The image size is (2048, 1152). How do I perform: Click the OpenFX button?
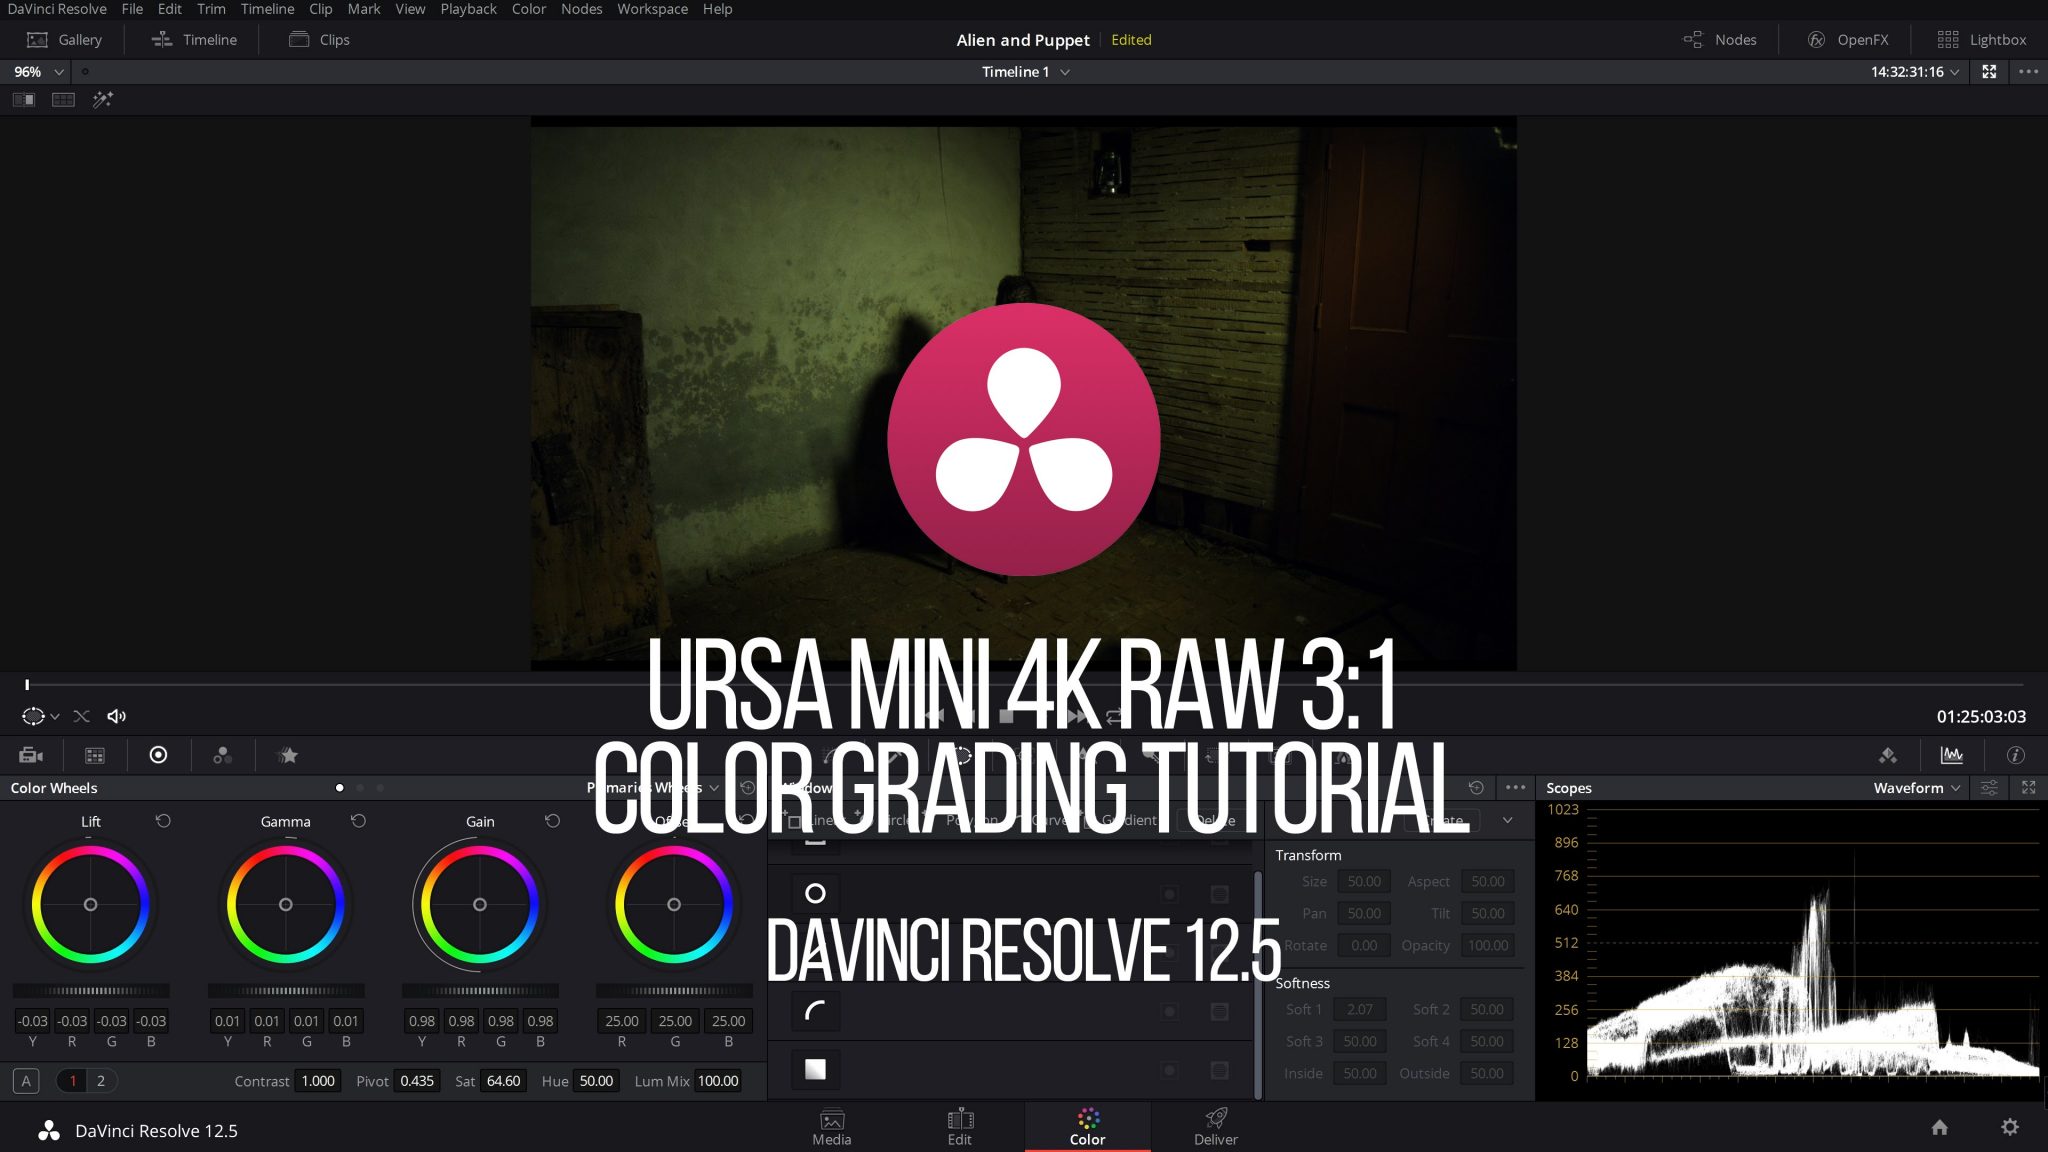1848,40
